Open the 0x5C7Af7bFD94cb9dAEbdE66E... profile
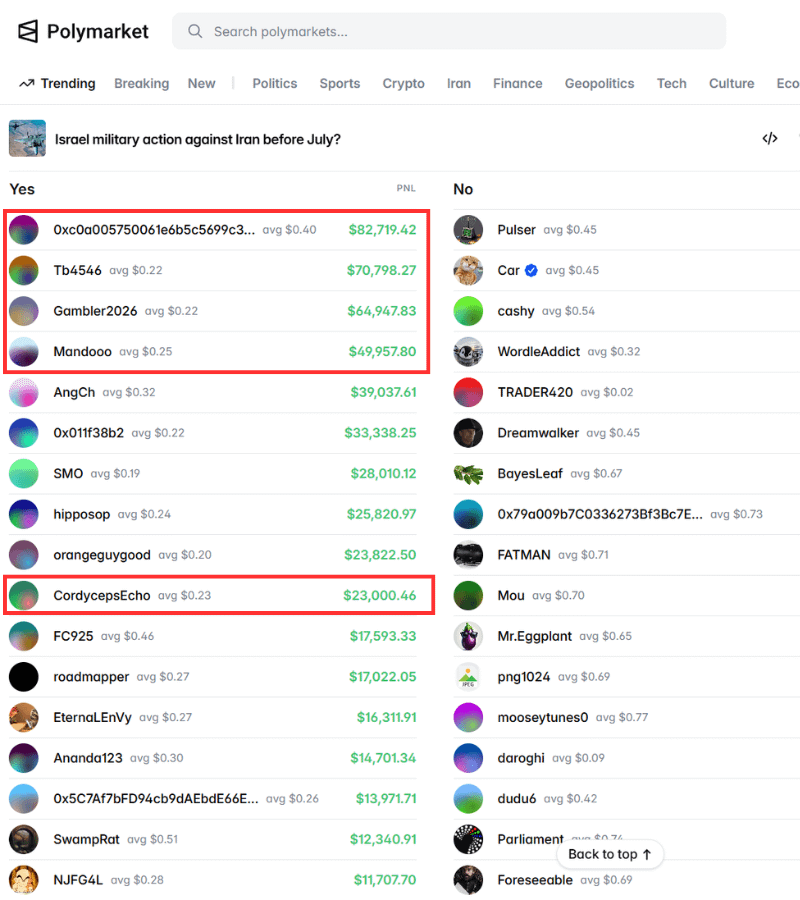This screenshot has height=900, width=800. [156, 798]
